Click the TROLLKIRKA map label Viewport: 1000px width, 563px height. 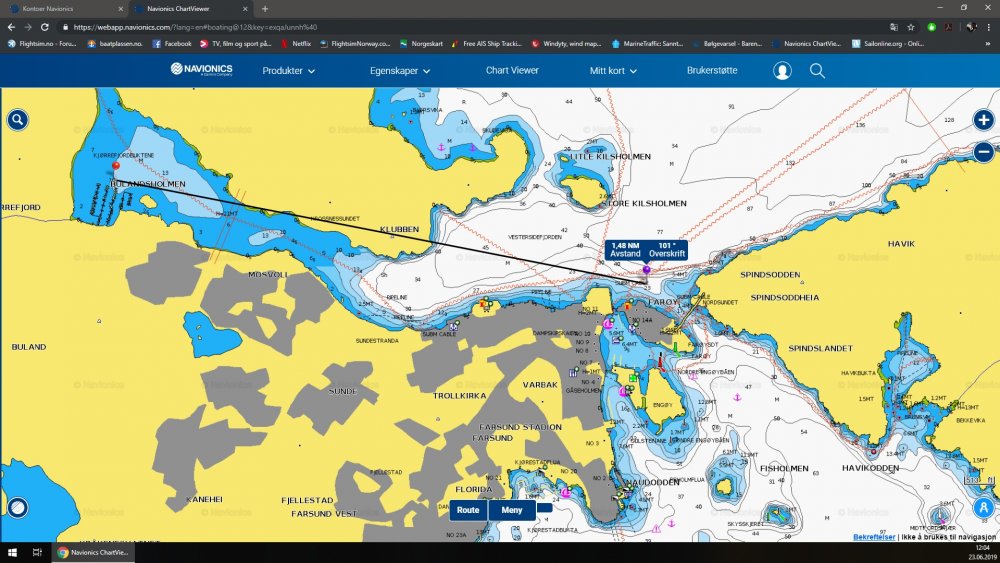459,396
